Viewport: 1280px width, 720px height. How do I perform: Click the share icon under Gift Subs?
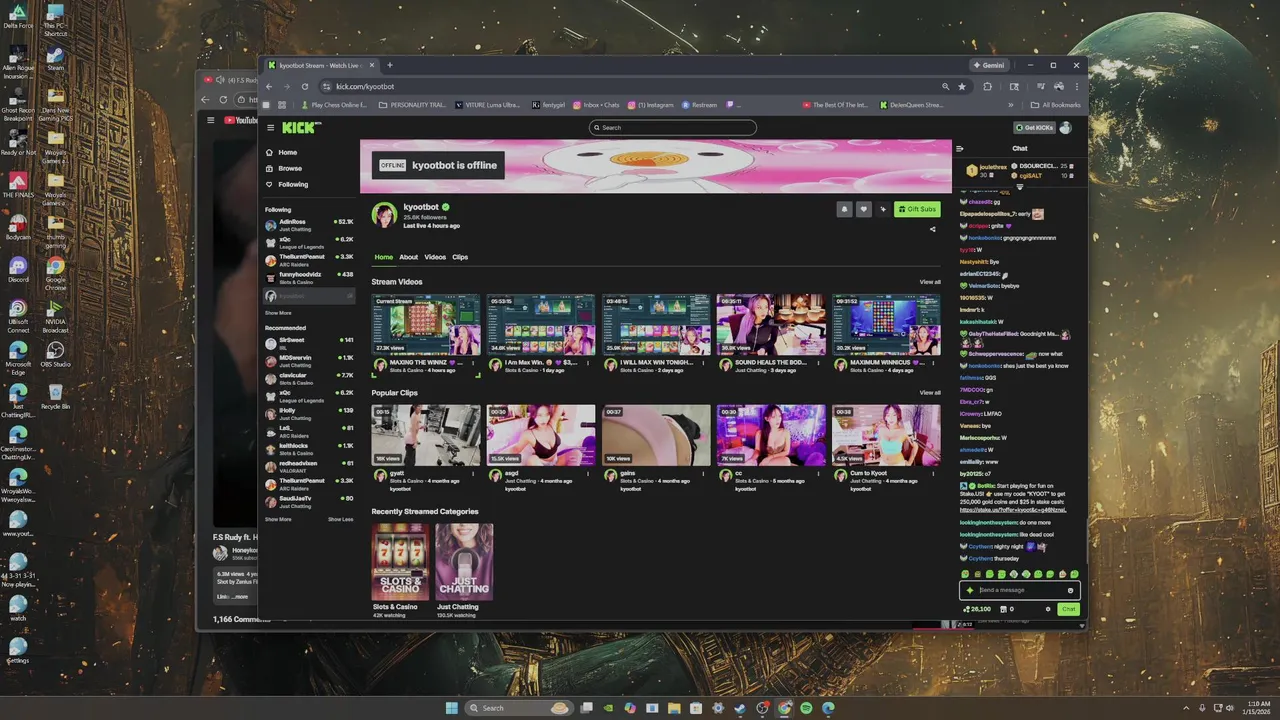933,229
